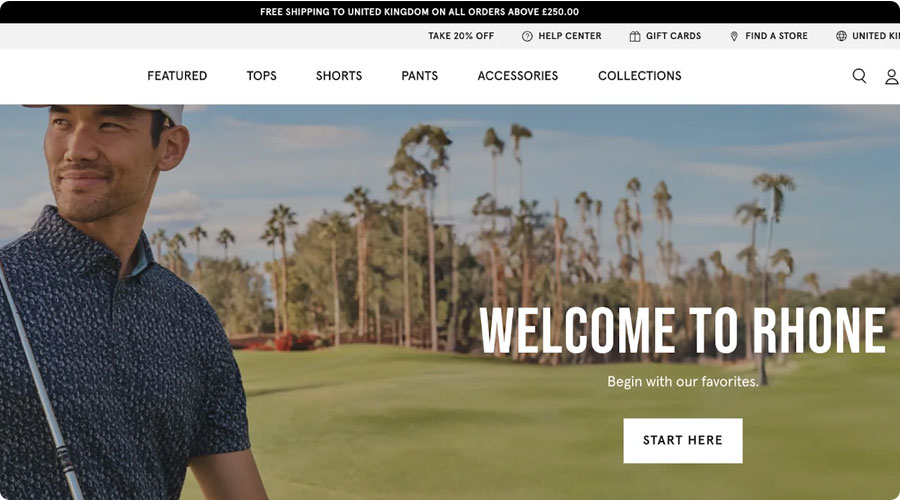This screenshot has height=500, width=900.
Task: Click the Start Here button
Action: [x=683, y=440]
